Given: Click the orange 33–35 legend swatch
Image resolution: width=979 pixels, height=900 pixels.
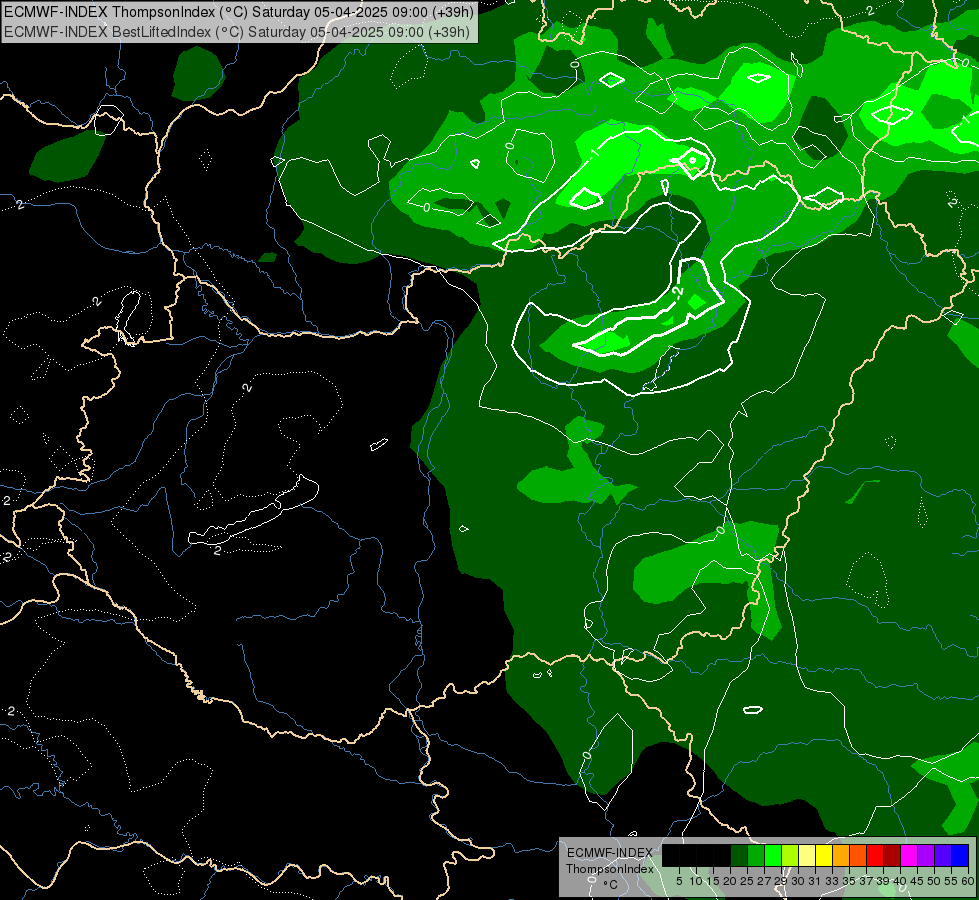Looking at the screenshot, I should pos(841,855).
